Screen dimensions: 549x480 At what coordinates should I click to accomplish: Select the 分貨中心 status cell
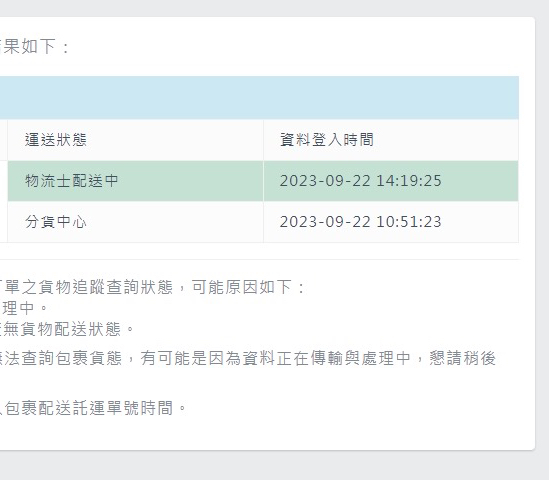click(135, 222)
